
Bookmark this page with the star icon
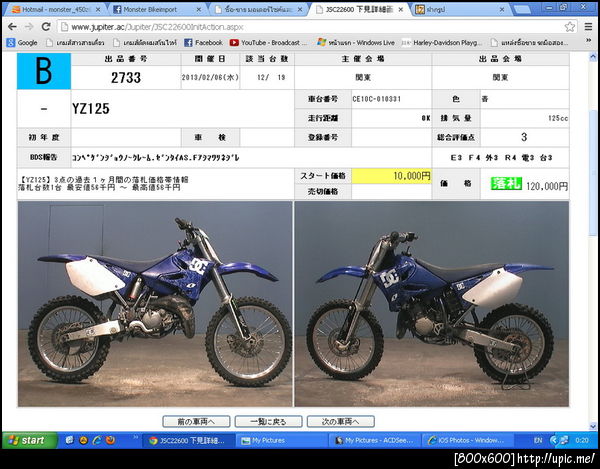569,26
